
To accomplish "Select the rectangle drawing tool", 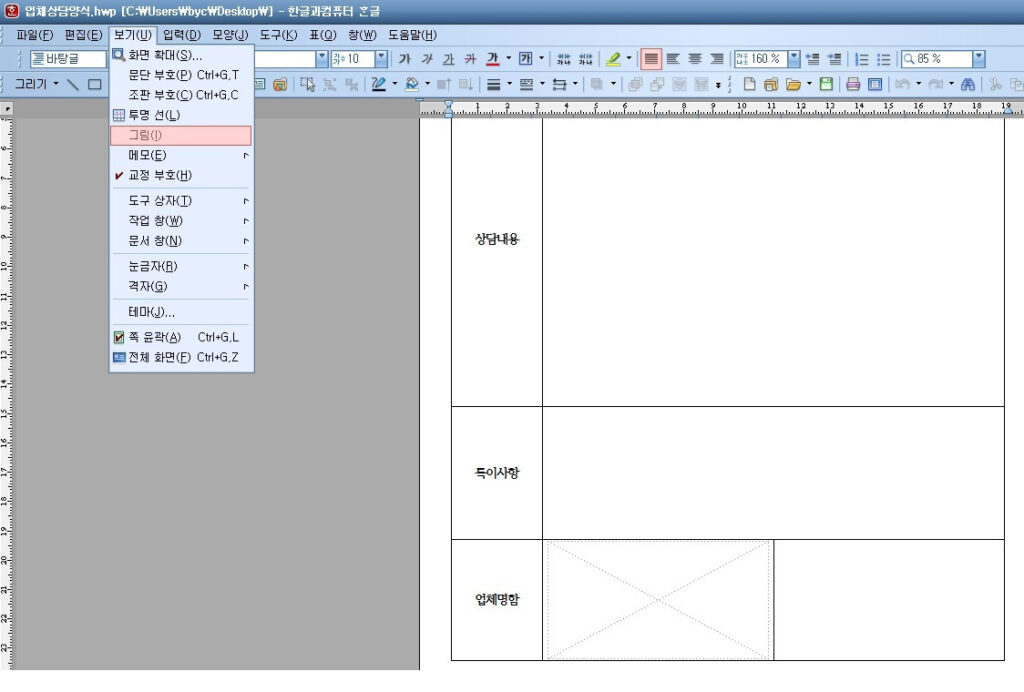I will coord(95,84).
